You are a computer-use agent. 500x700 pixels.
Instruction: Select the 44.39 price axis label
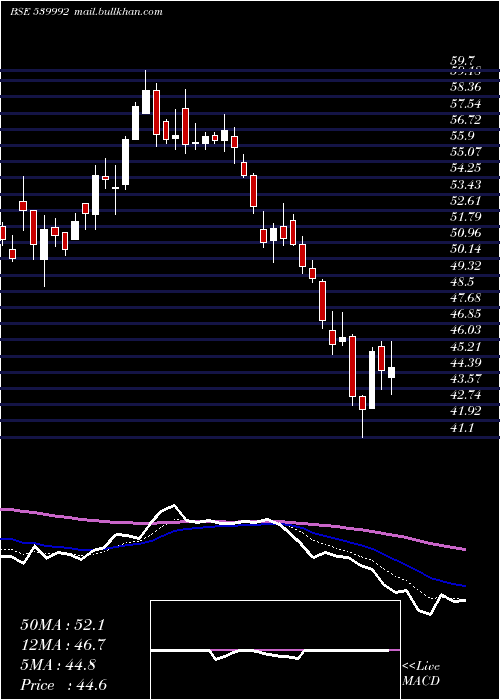pyautogui.click(x=466, y=362)
